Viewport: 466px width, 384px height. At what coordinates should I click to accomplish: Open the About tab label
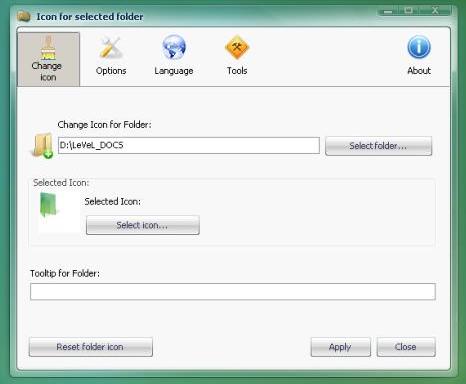[419, 71]
